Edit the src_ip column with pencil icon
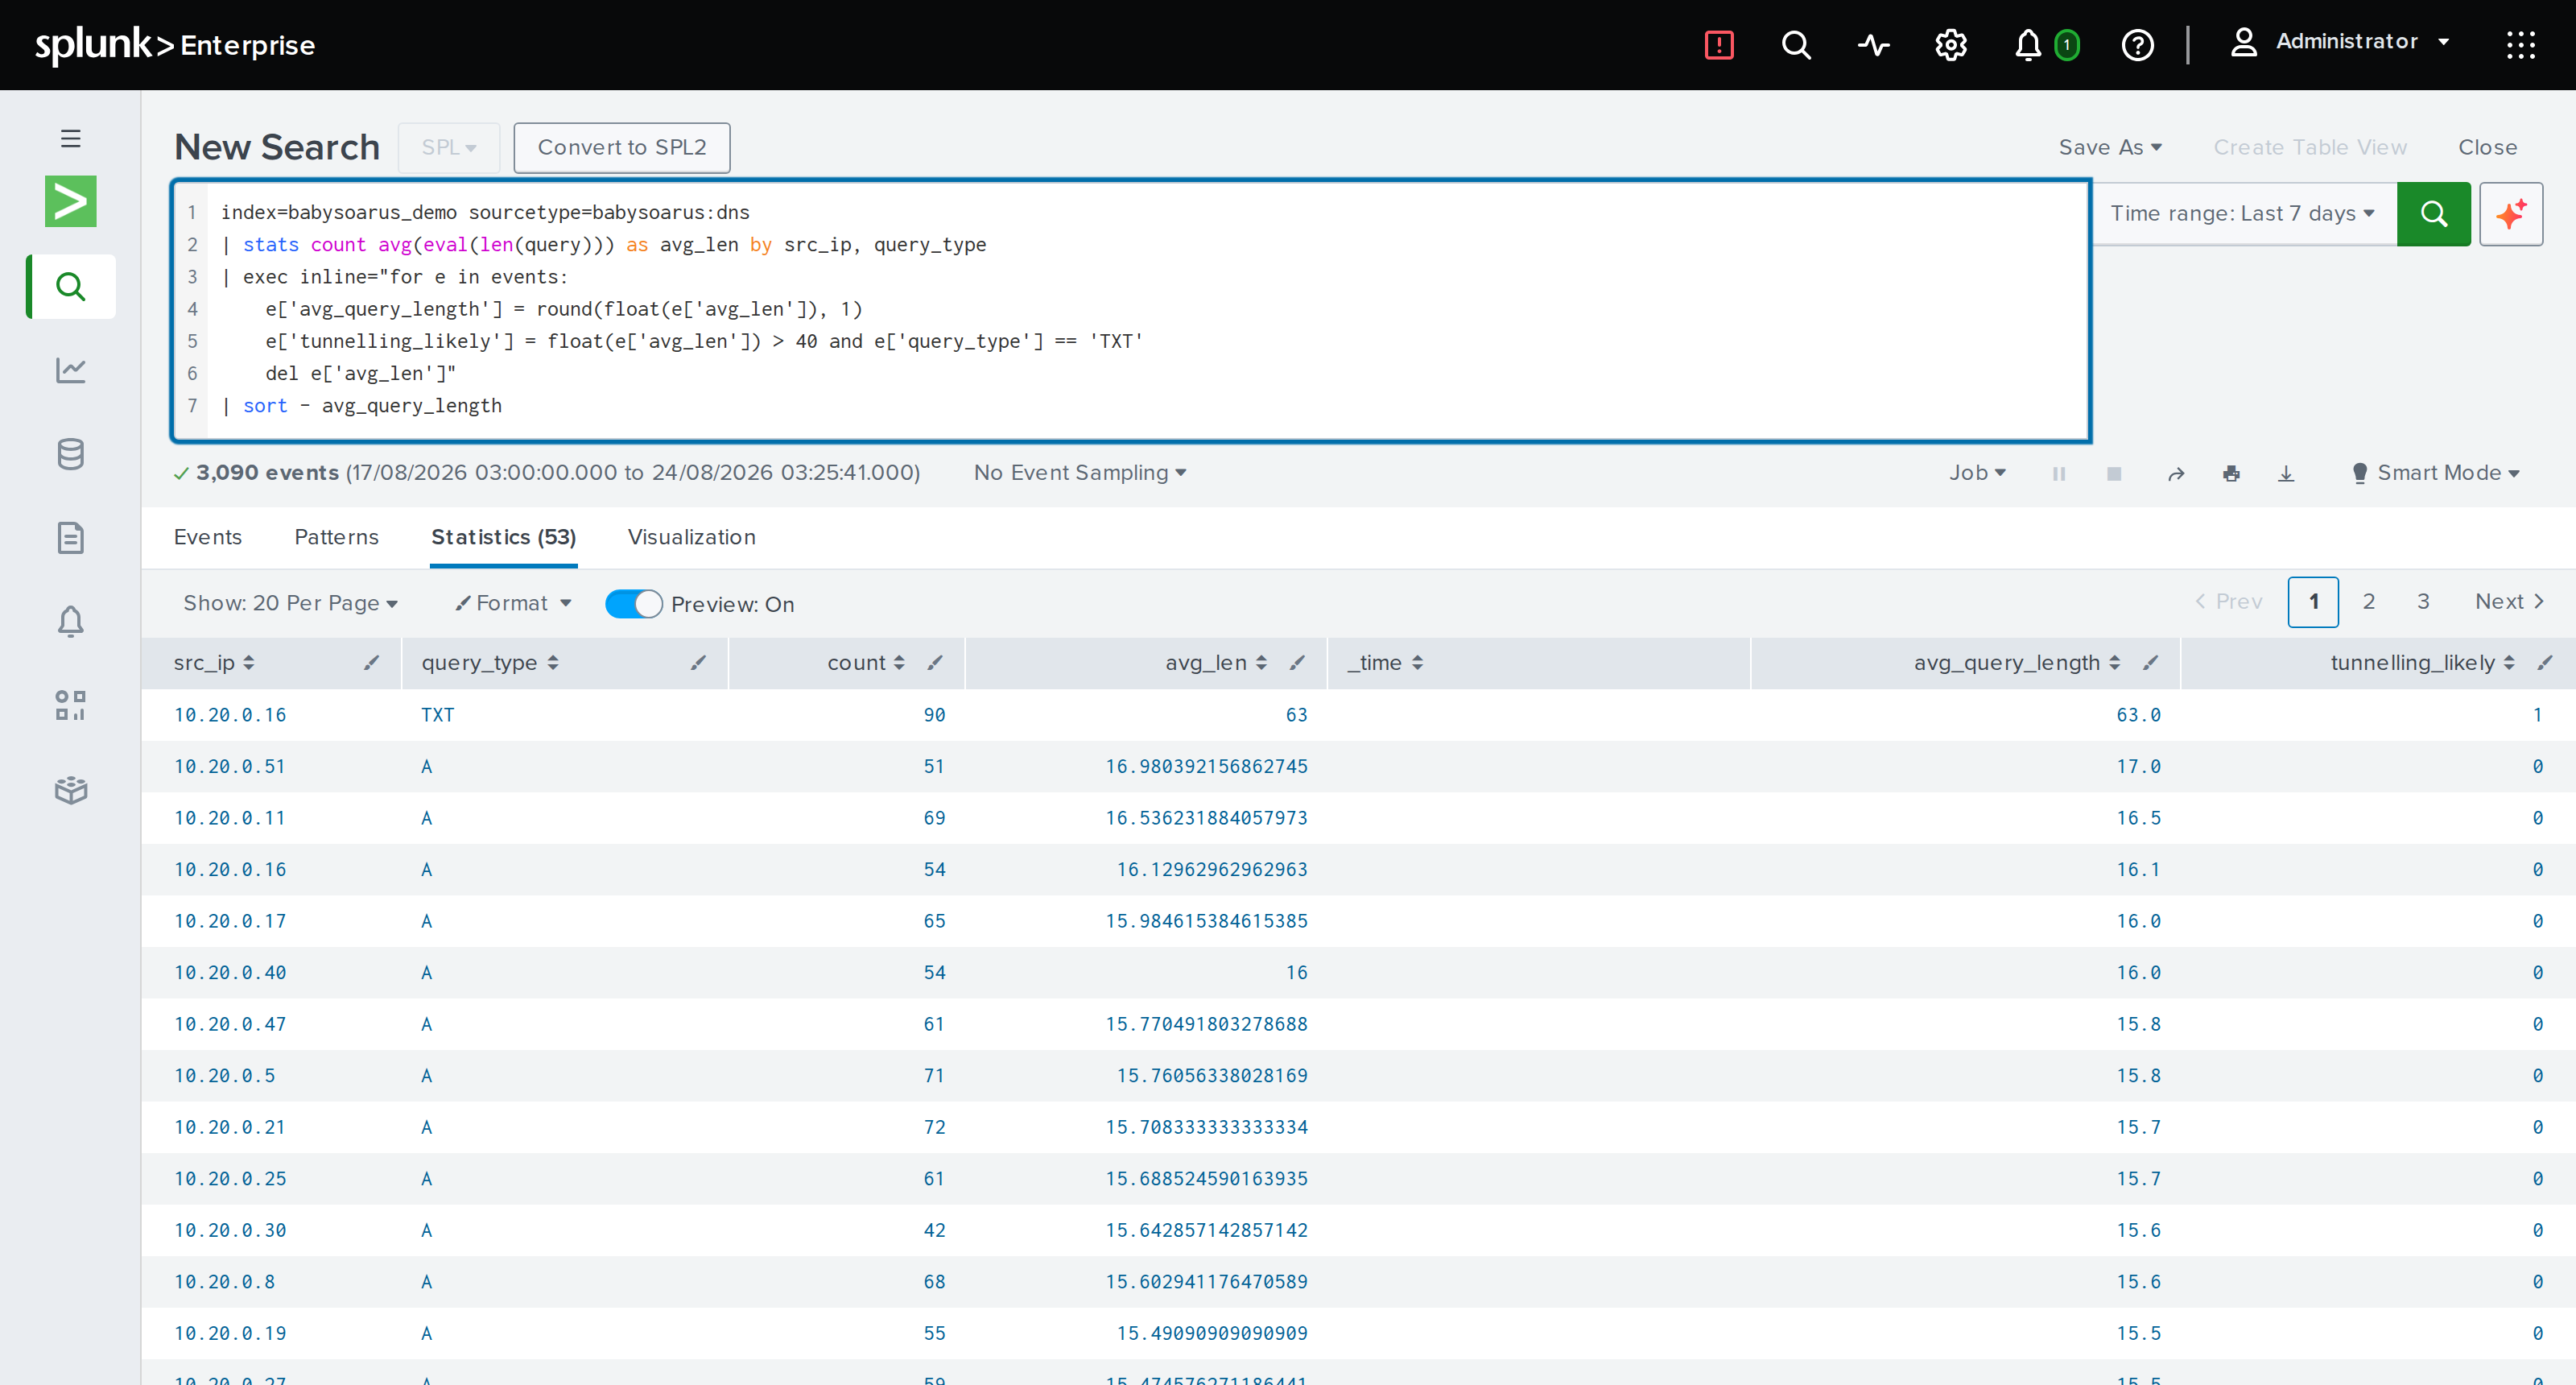Screen dimensions: 2576x1385 [371, 662]
